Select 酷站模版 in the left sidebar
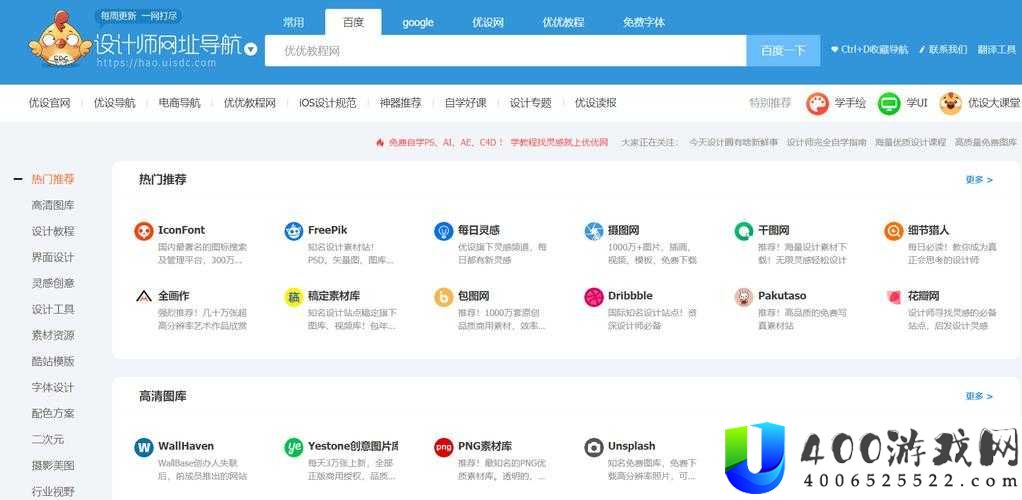The height and width of the screenshot is (500, 1022). click(x=53, y=362)
